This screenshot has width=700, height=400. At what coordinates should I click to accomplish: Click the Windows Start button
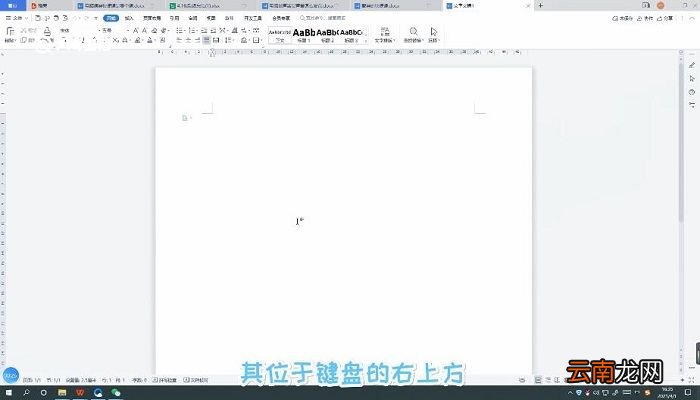pyautogui.click(x=8, y=393)
